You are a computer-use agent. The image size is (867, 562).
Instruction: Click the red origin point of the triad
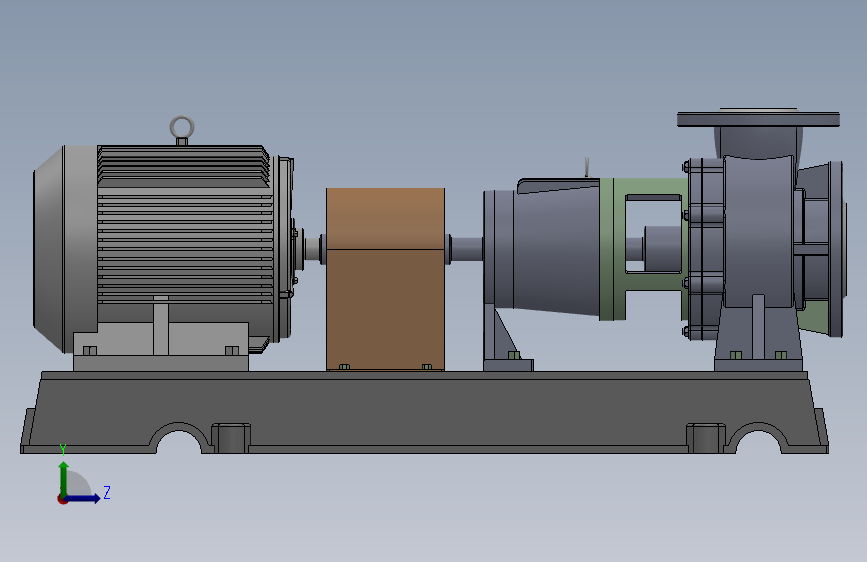click(62, 499)
